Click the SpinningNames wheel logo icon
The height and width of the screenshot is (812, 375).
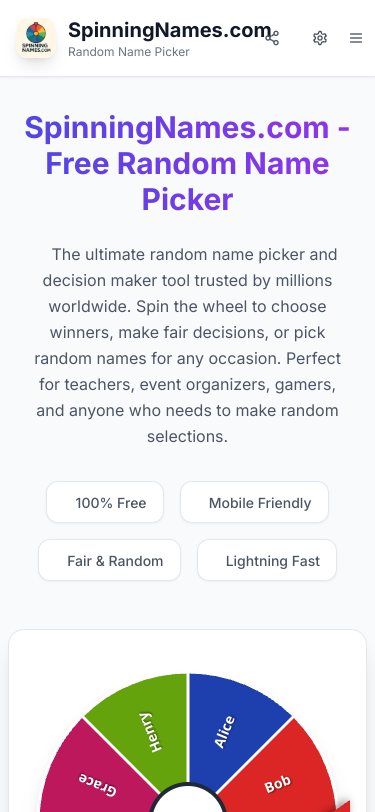point(36,38)
